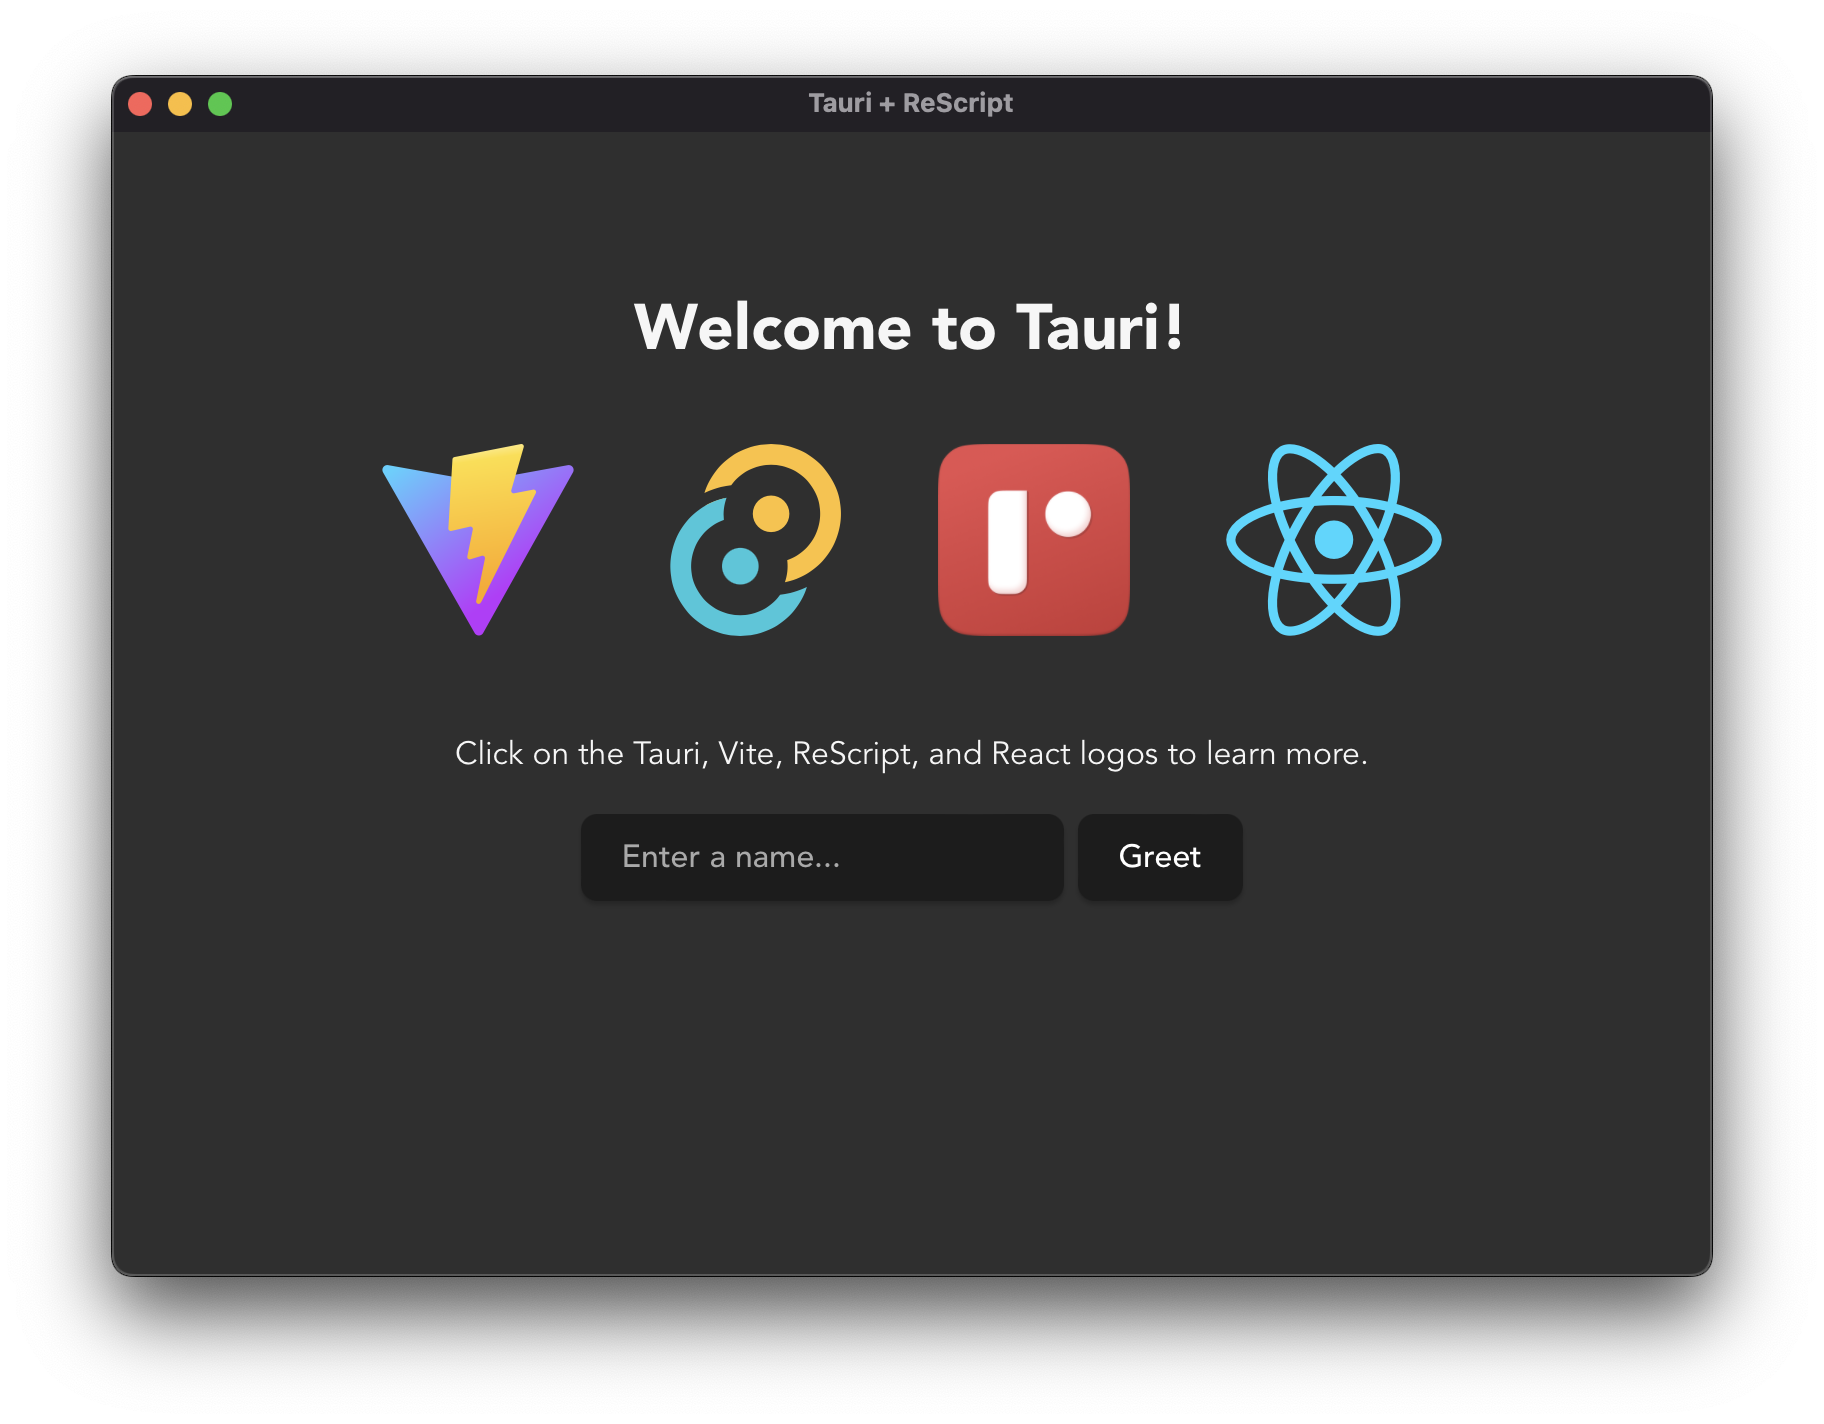Close the window with red button
1824x1424 pixels.
tap(140, 104)
